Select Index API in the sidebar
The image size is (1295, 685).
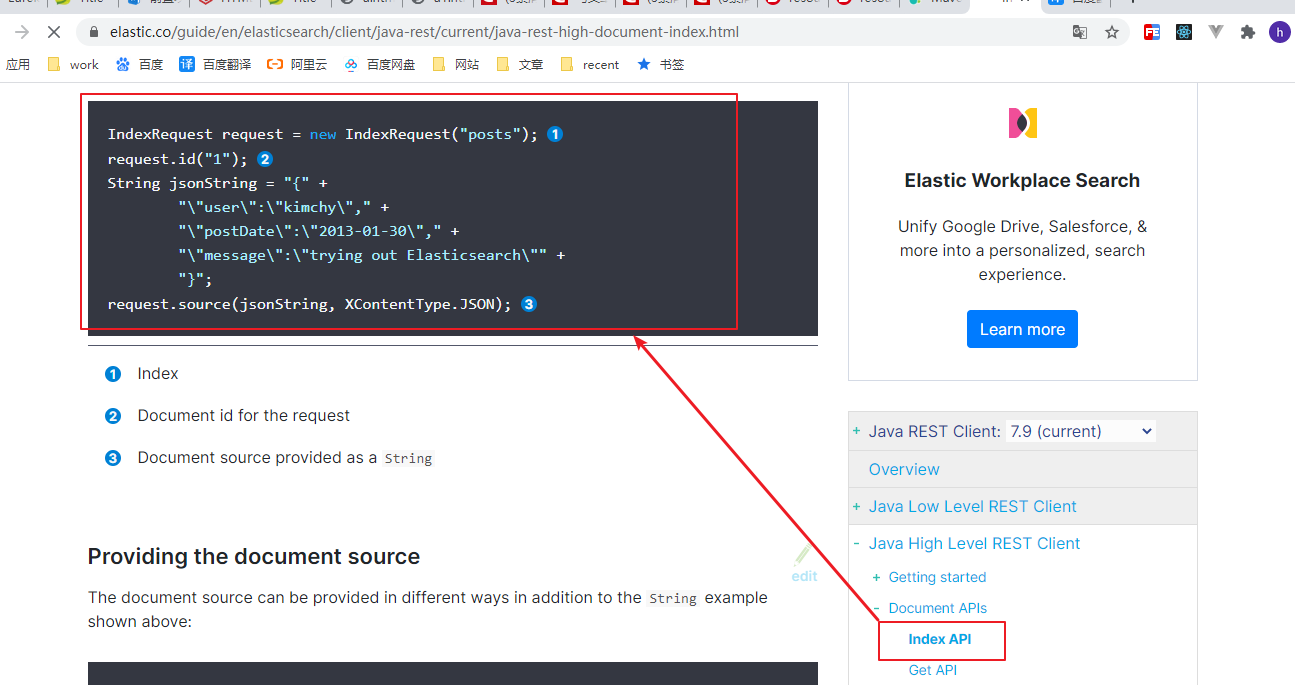pyautogui.click(x=939, y=639)
